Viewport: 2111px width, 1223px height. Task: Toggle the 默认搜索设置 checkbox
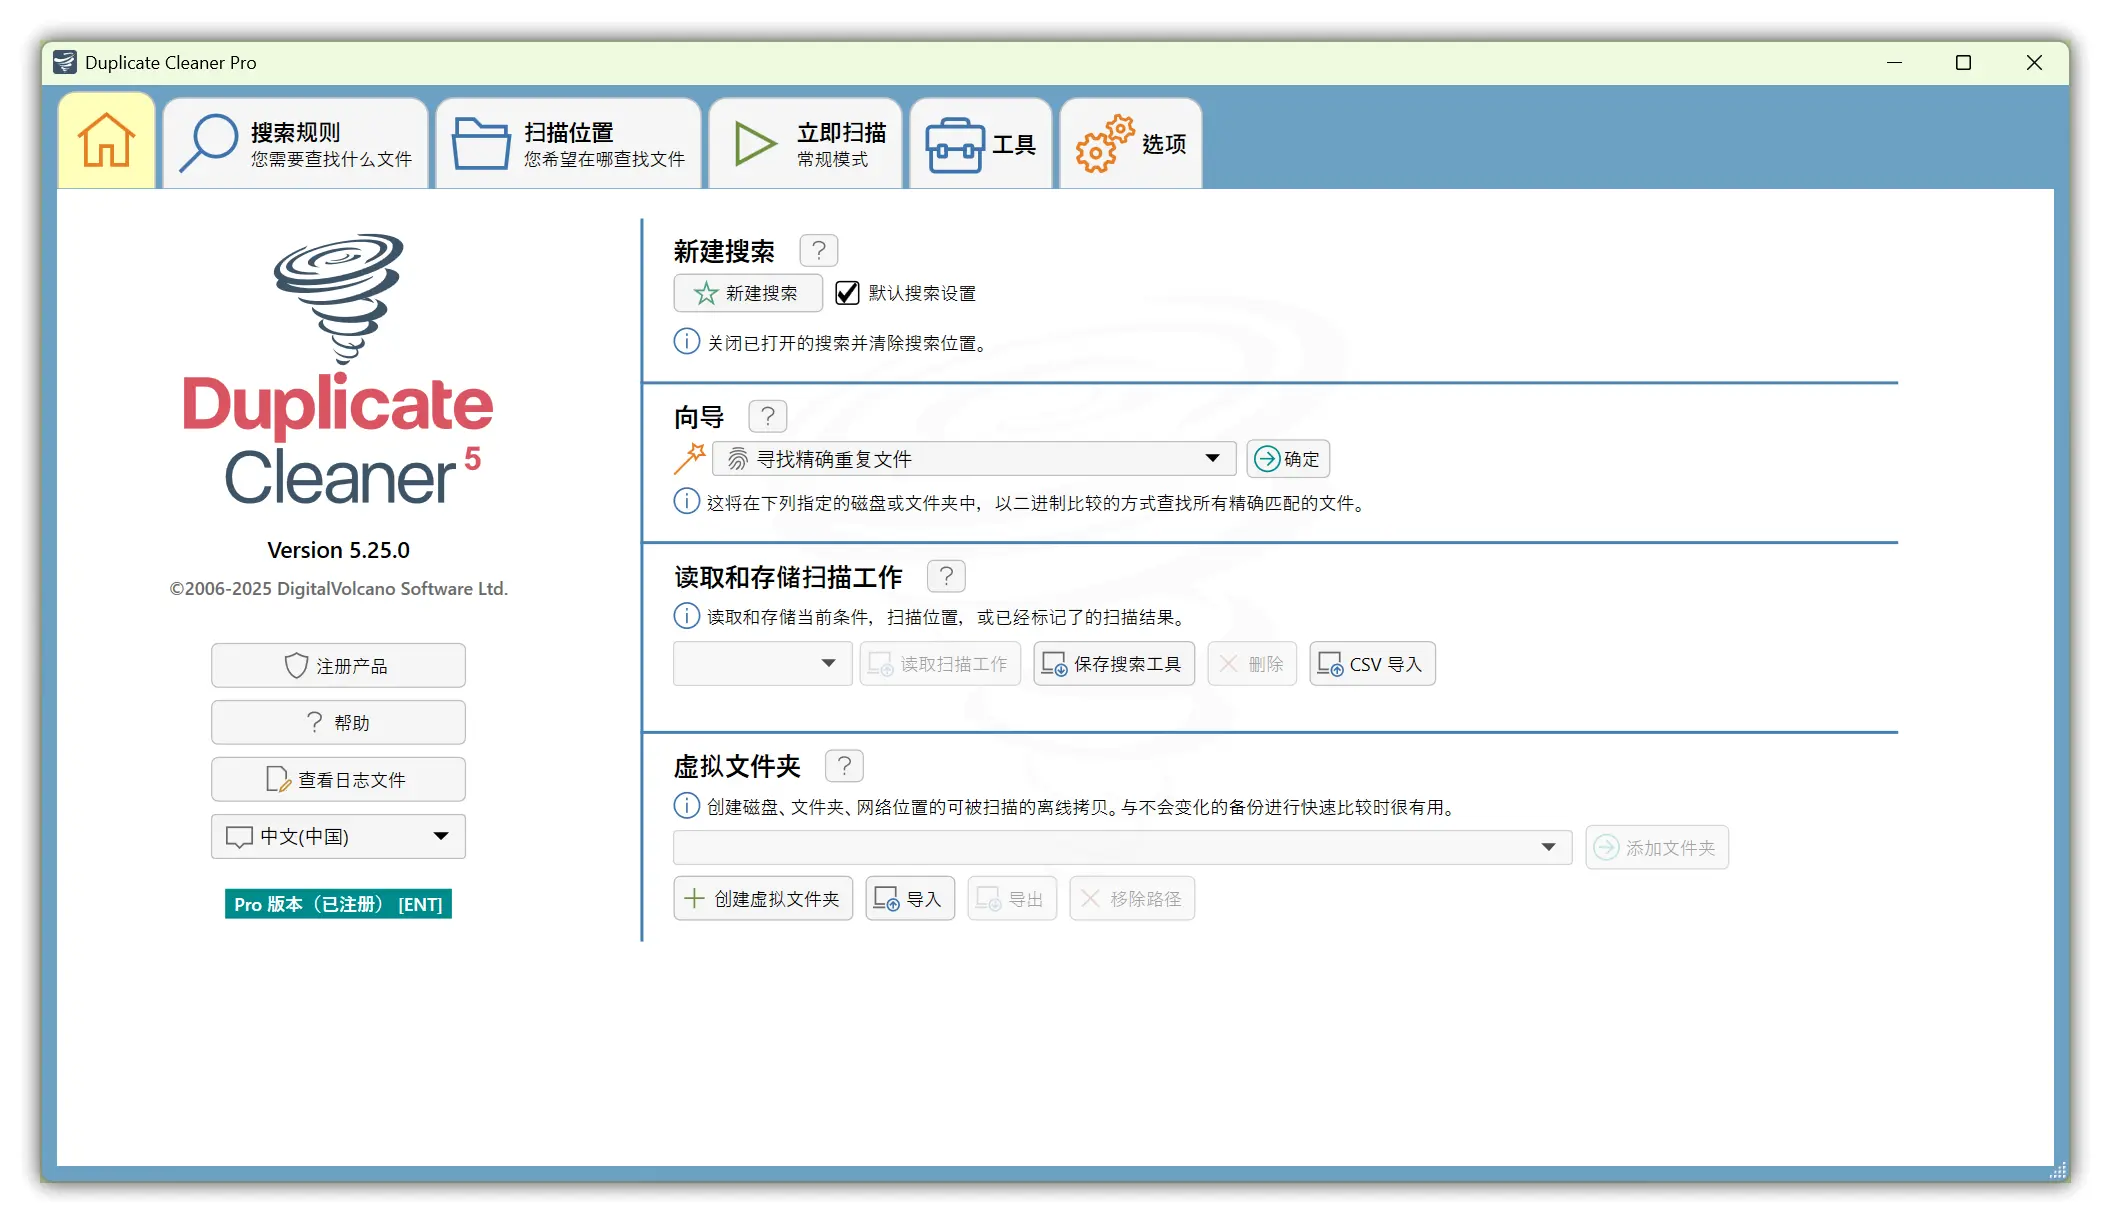coord(847,293)
